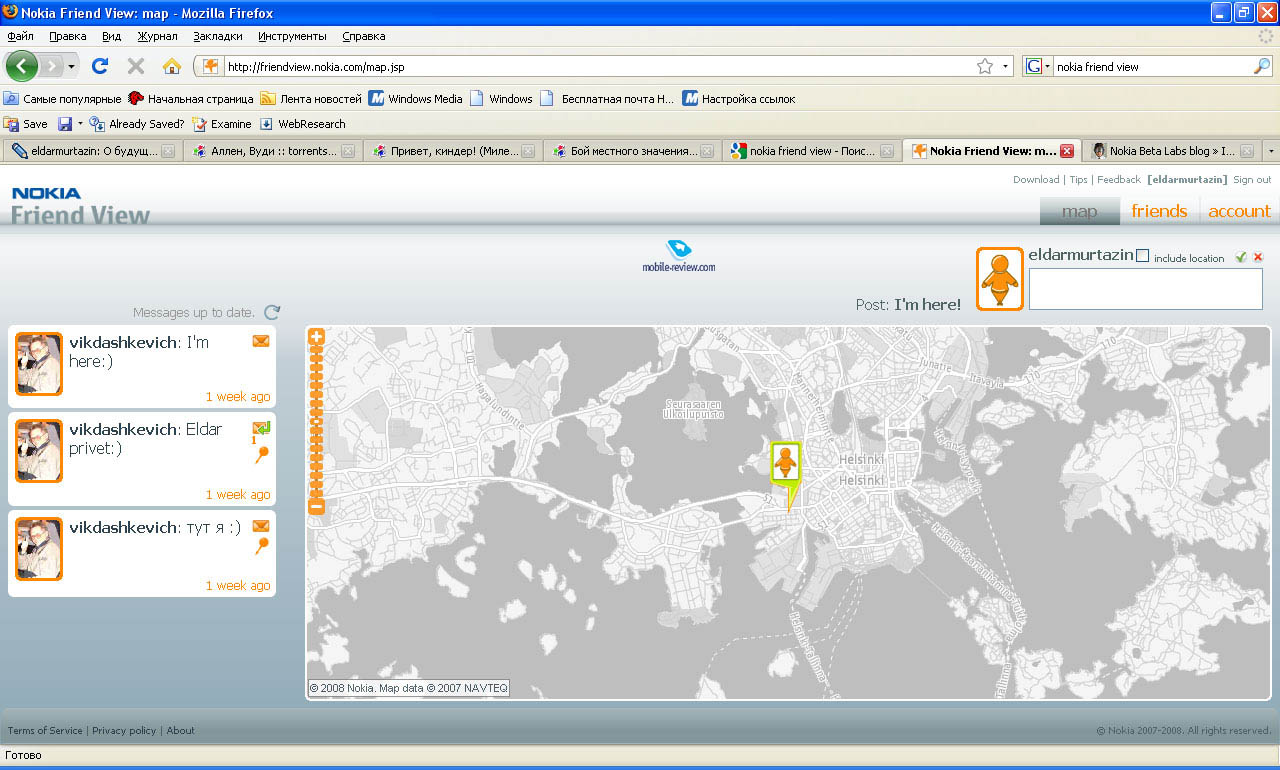Click the location pin icon on "тут я :)" message
The width and height of the screenshot is (1280, 770).
(x=261, y=546)
